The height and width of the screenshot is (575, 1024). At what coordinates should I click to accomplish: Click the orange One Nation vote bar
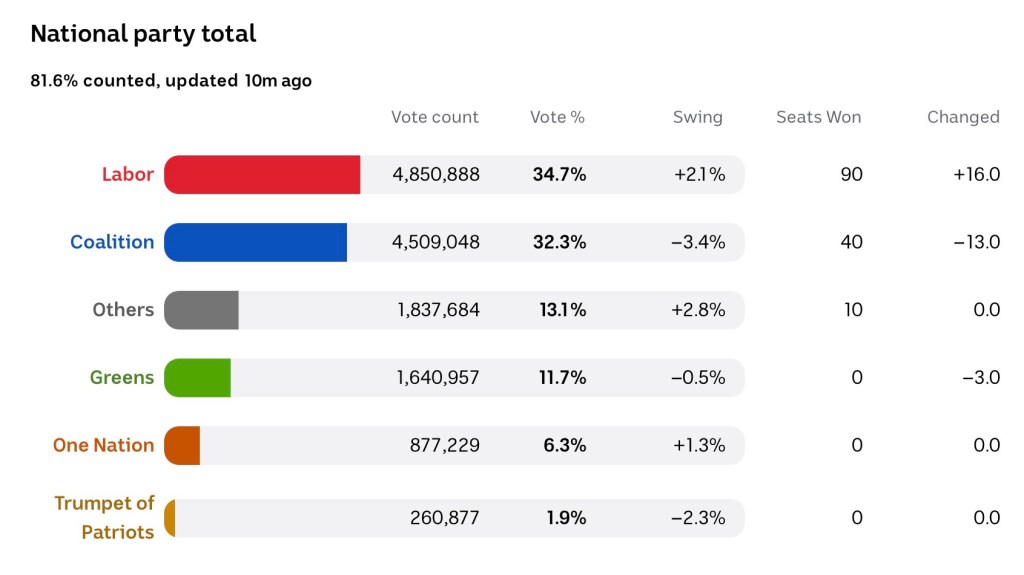pos(183,445)
